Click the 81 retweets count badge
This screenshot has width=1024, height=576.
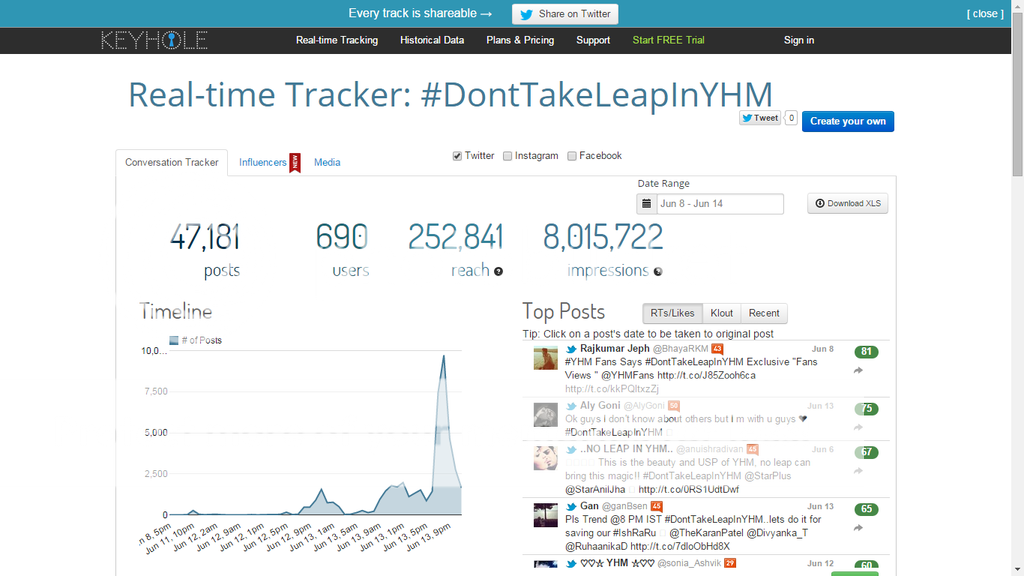point(866,351)
